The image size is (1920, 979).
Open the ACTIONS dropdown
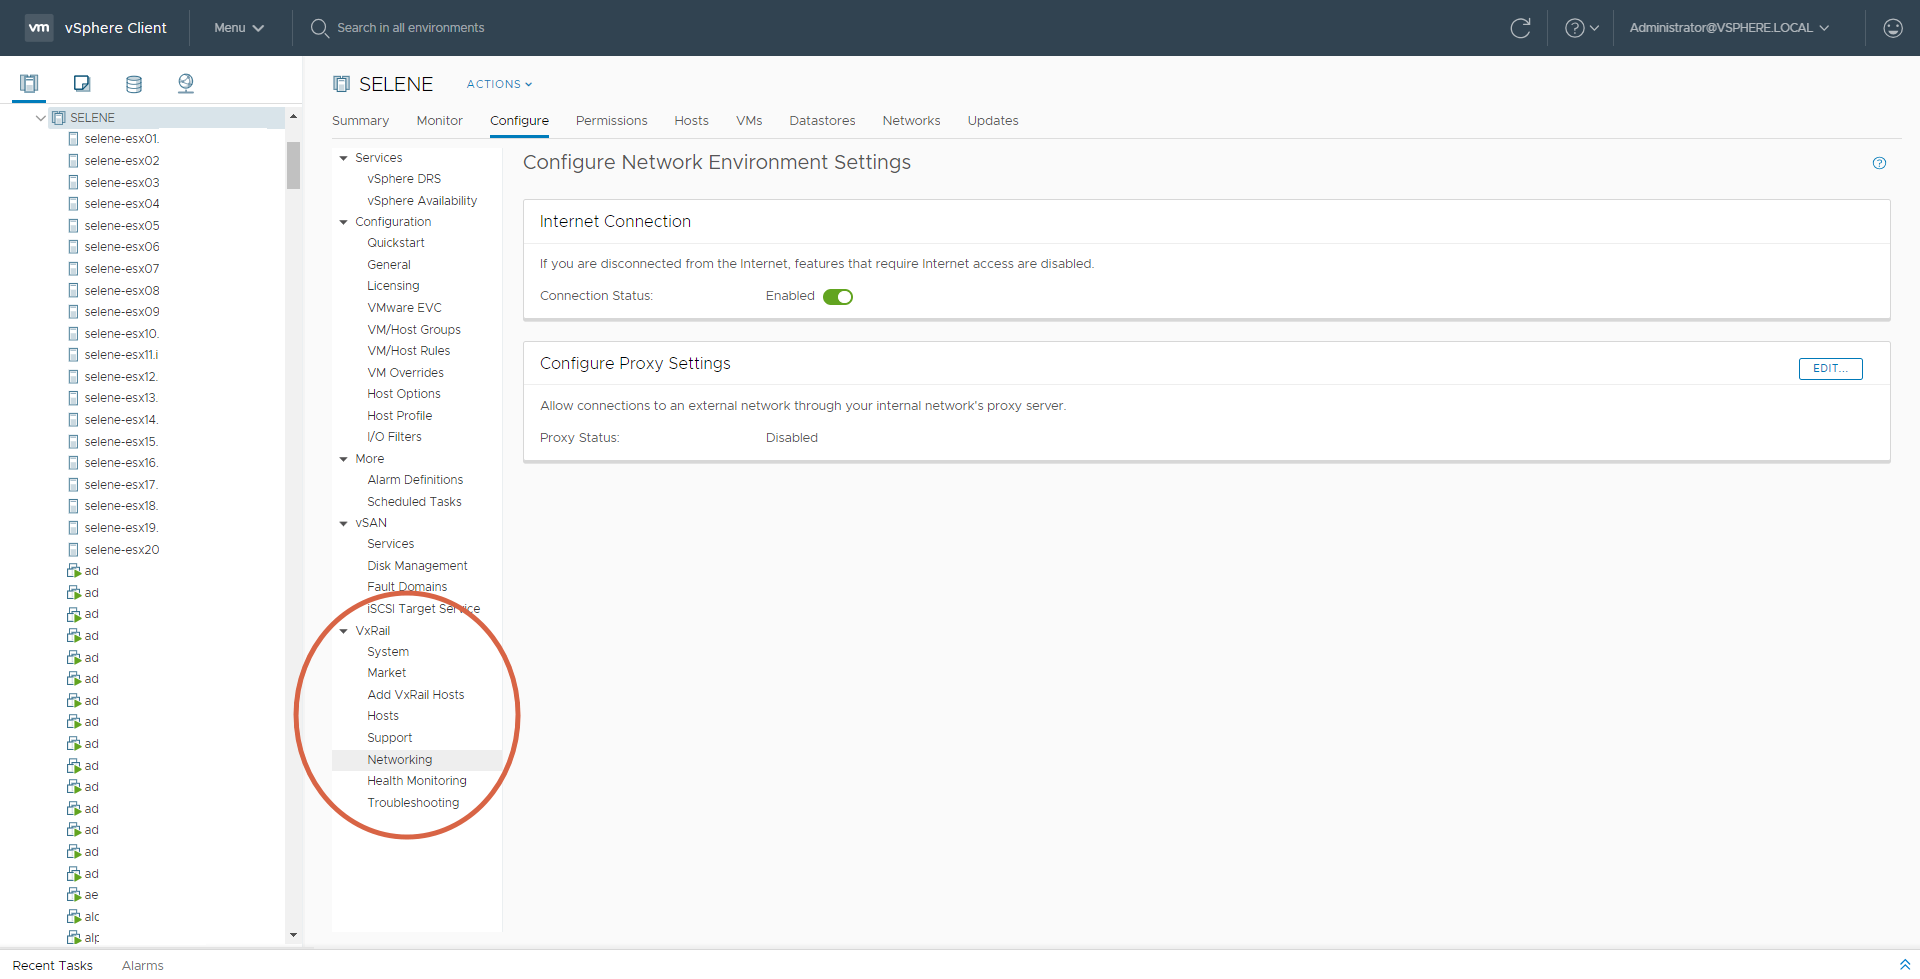[499, 85]
